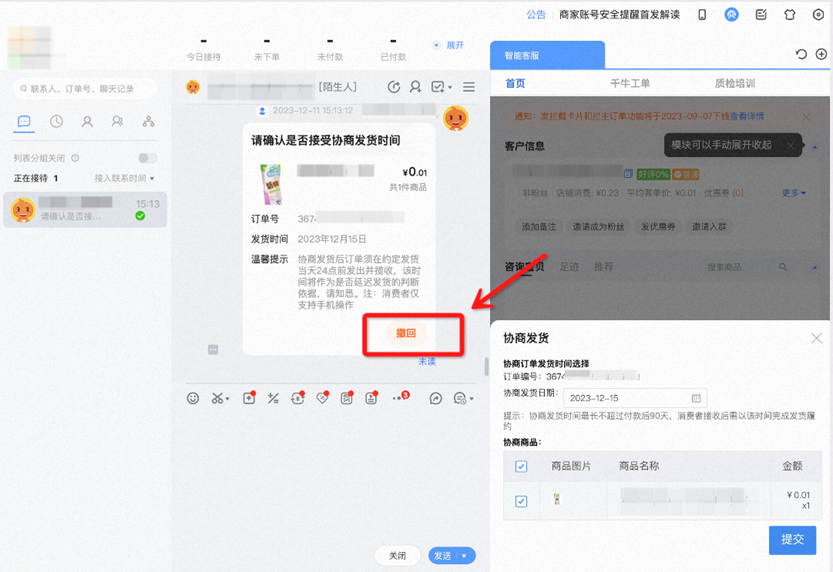This screenshot has width=833, height=572.
Task: Click the blue customer service avatar icon
Action: click(x=732, y=14)
